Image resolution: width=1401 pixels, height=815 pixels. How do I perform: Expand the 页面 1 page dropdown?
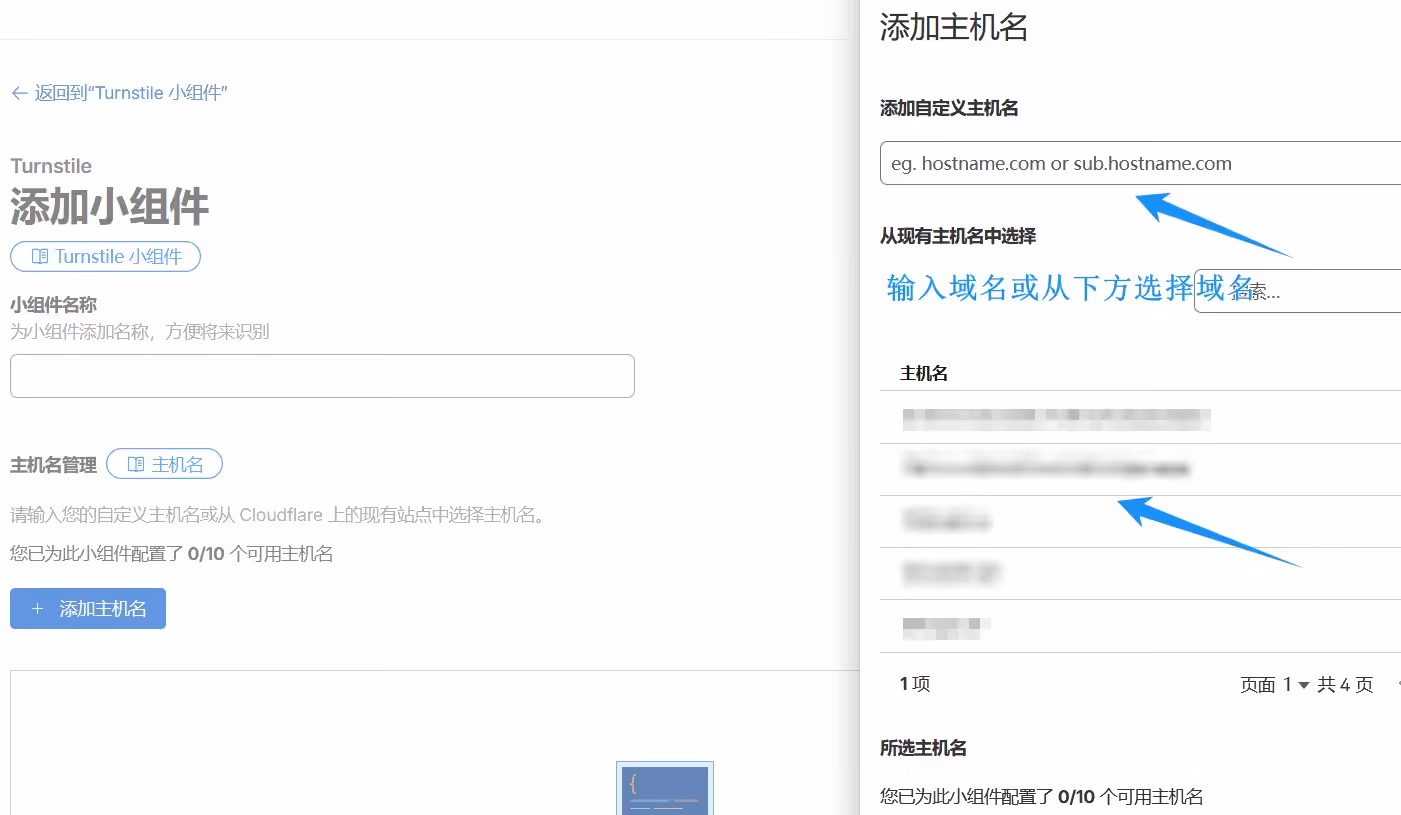point(1302,685)
